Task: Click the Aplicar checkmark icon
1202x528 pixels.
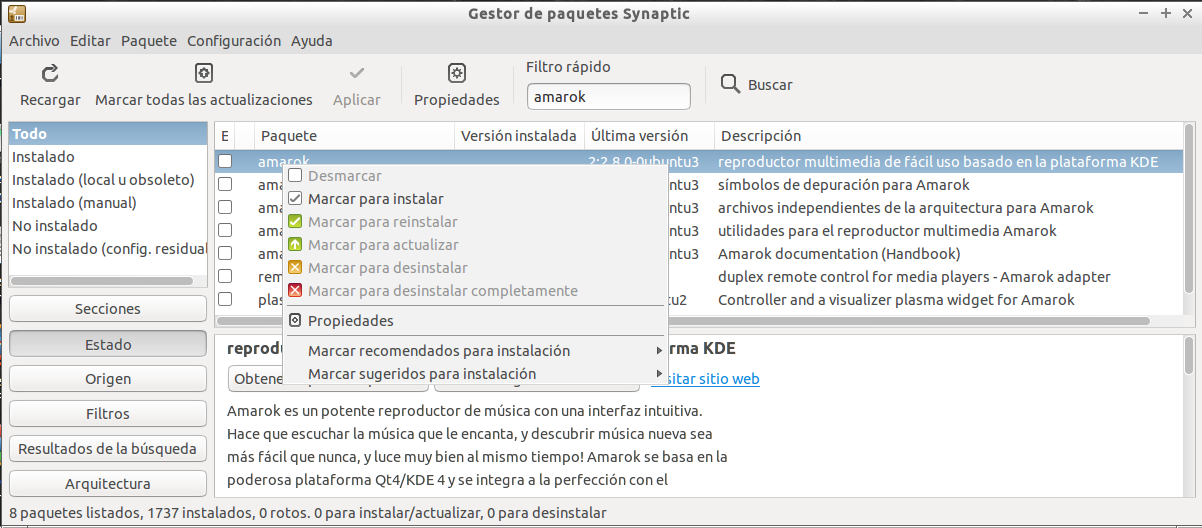Action: coord(357,73)
